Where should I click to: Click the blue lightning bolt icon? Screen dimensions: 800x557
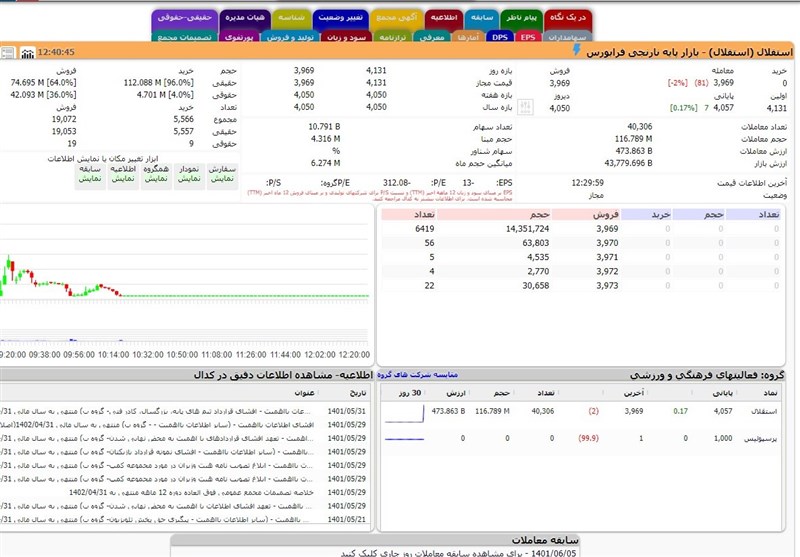coord(576,50)
